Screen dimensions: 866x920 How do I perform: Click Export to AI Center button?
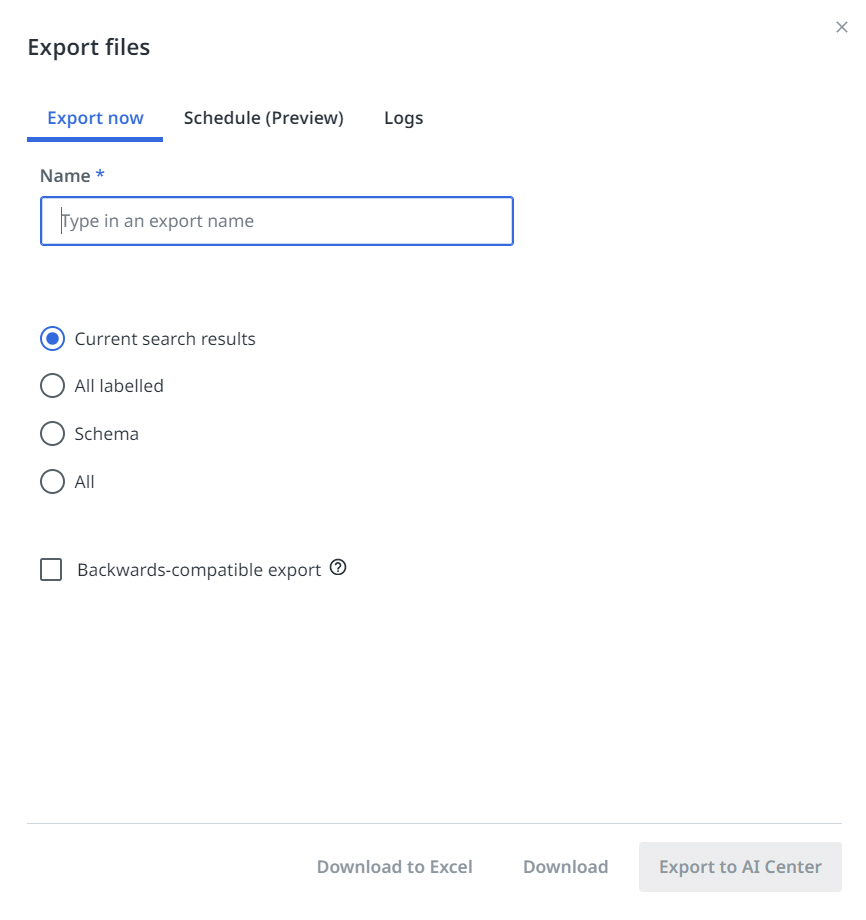(740, 867)
